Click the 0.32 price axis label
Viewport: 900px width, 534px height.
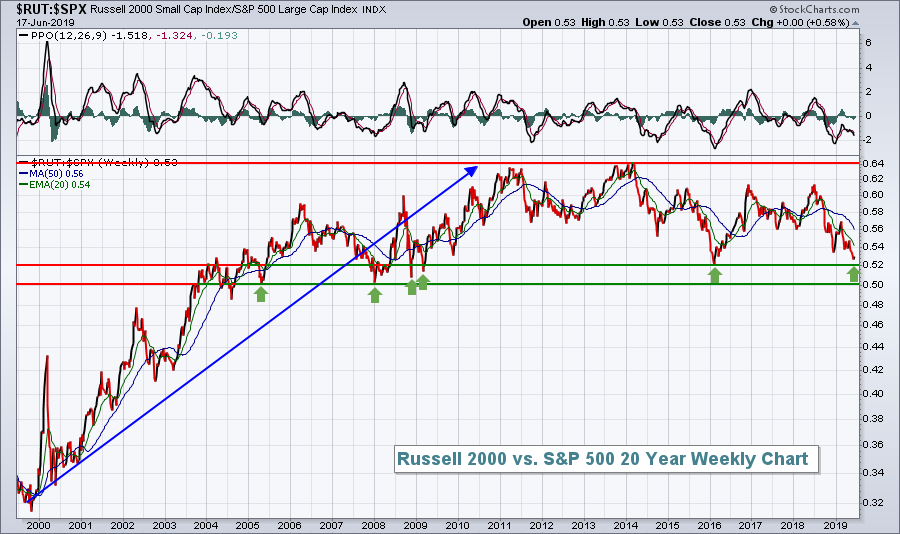874,502
